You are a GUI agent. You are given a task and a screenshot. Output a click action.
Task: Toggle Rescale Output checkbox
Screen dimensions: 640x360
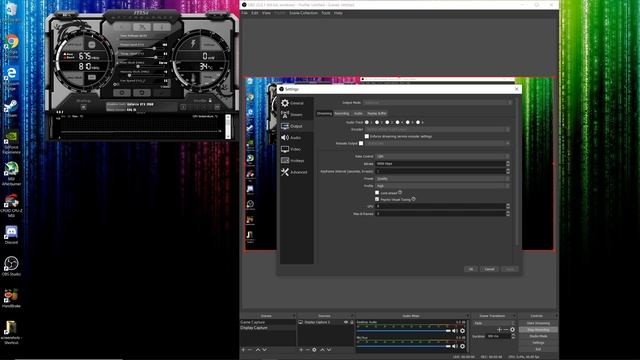361,143
